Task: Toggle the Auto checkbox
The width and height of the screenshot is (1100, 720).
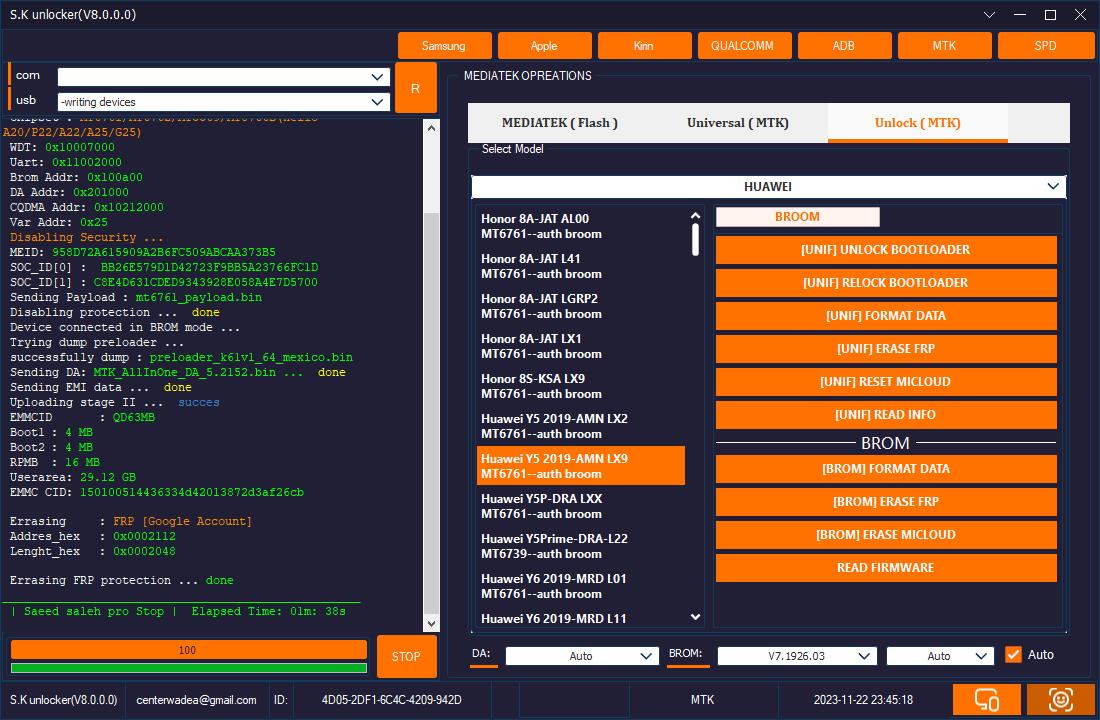Action: click(x=1013, y=654)
